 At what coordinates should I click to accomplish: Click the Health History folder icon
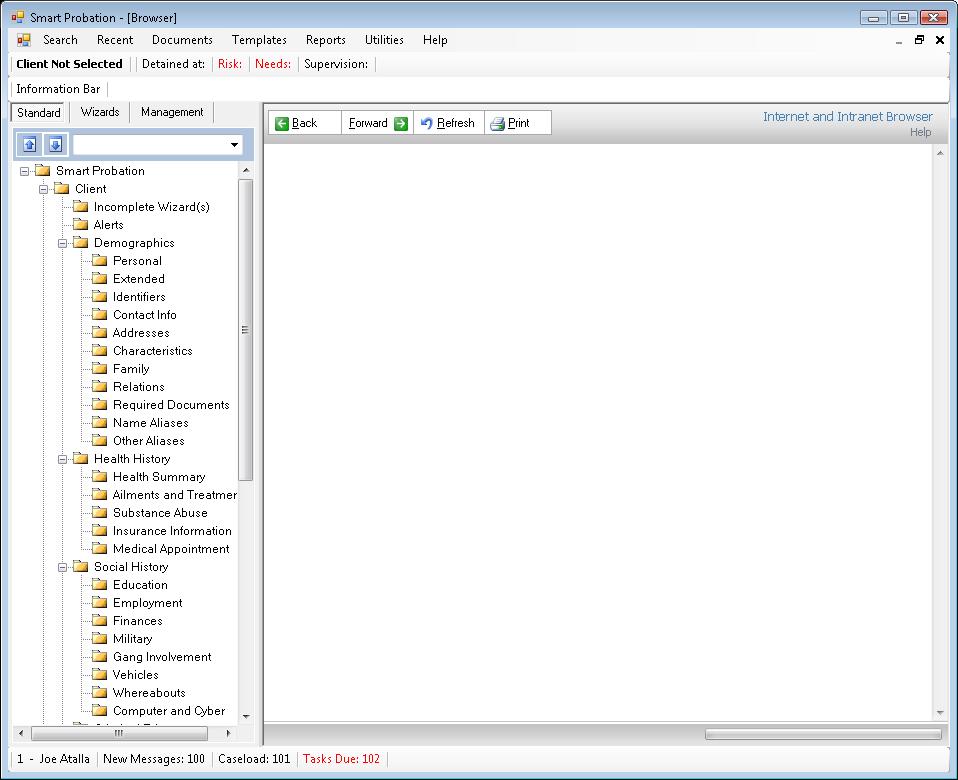(81, 458)
